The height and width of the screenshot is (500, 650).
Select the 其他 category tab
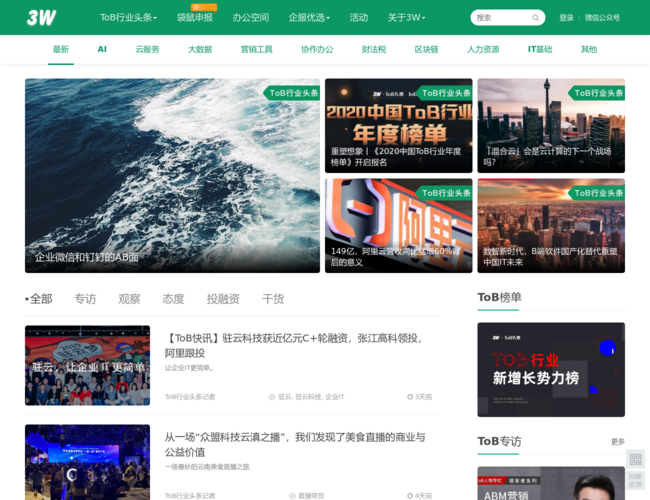pos(589,49)
